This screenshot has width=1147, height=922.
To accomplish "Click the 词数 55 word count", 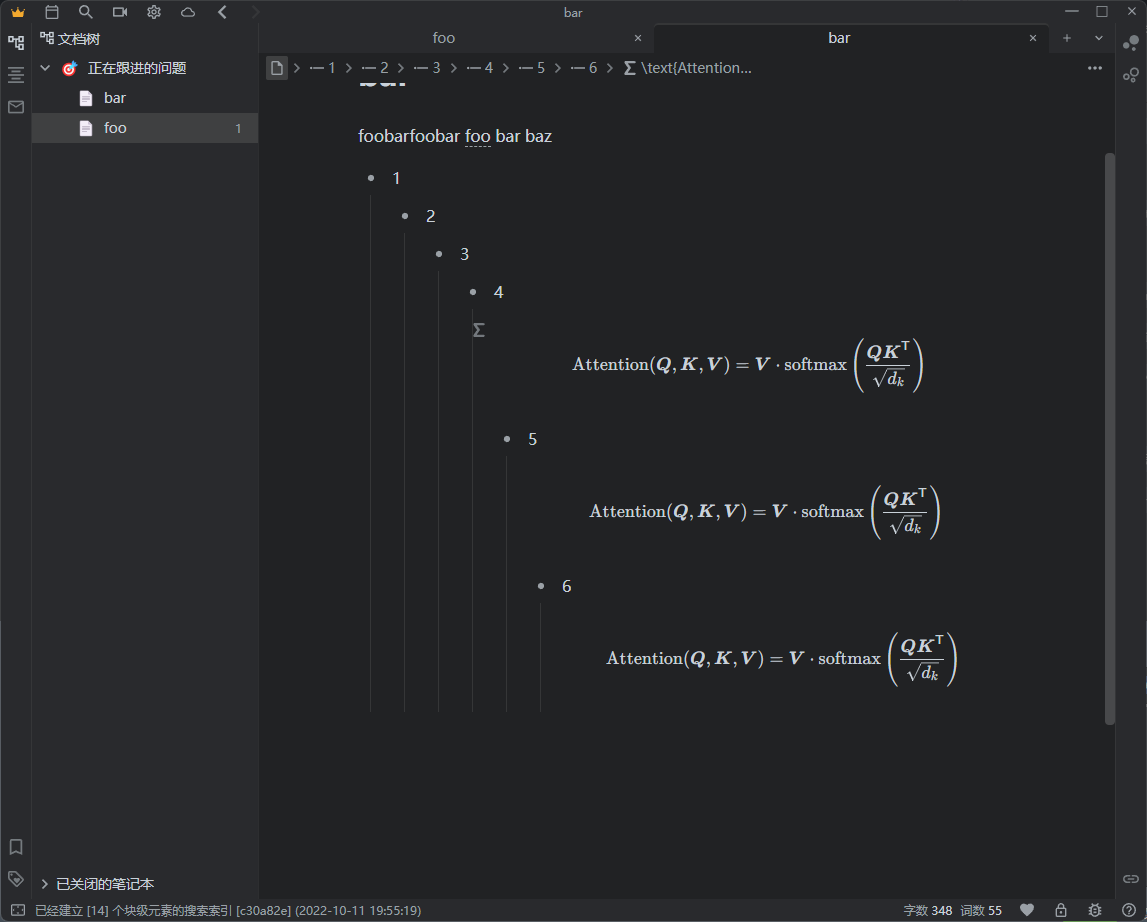I will click(981, 910).
